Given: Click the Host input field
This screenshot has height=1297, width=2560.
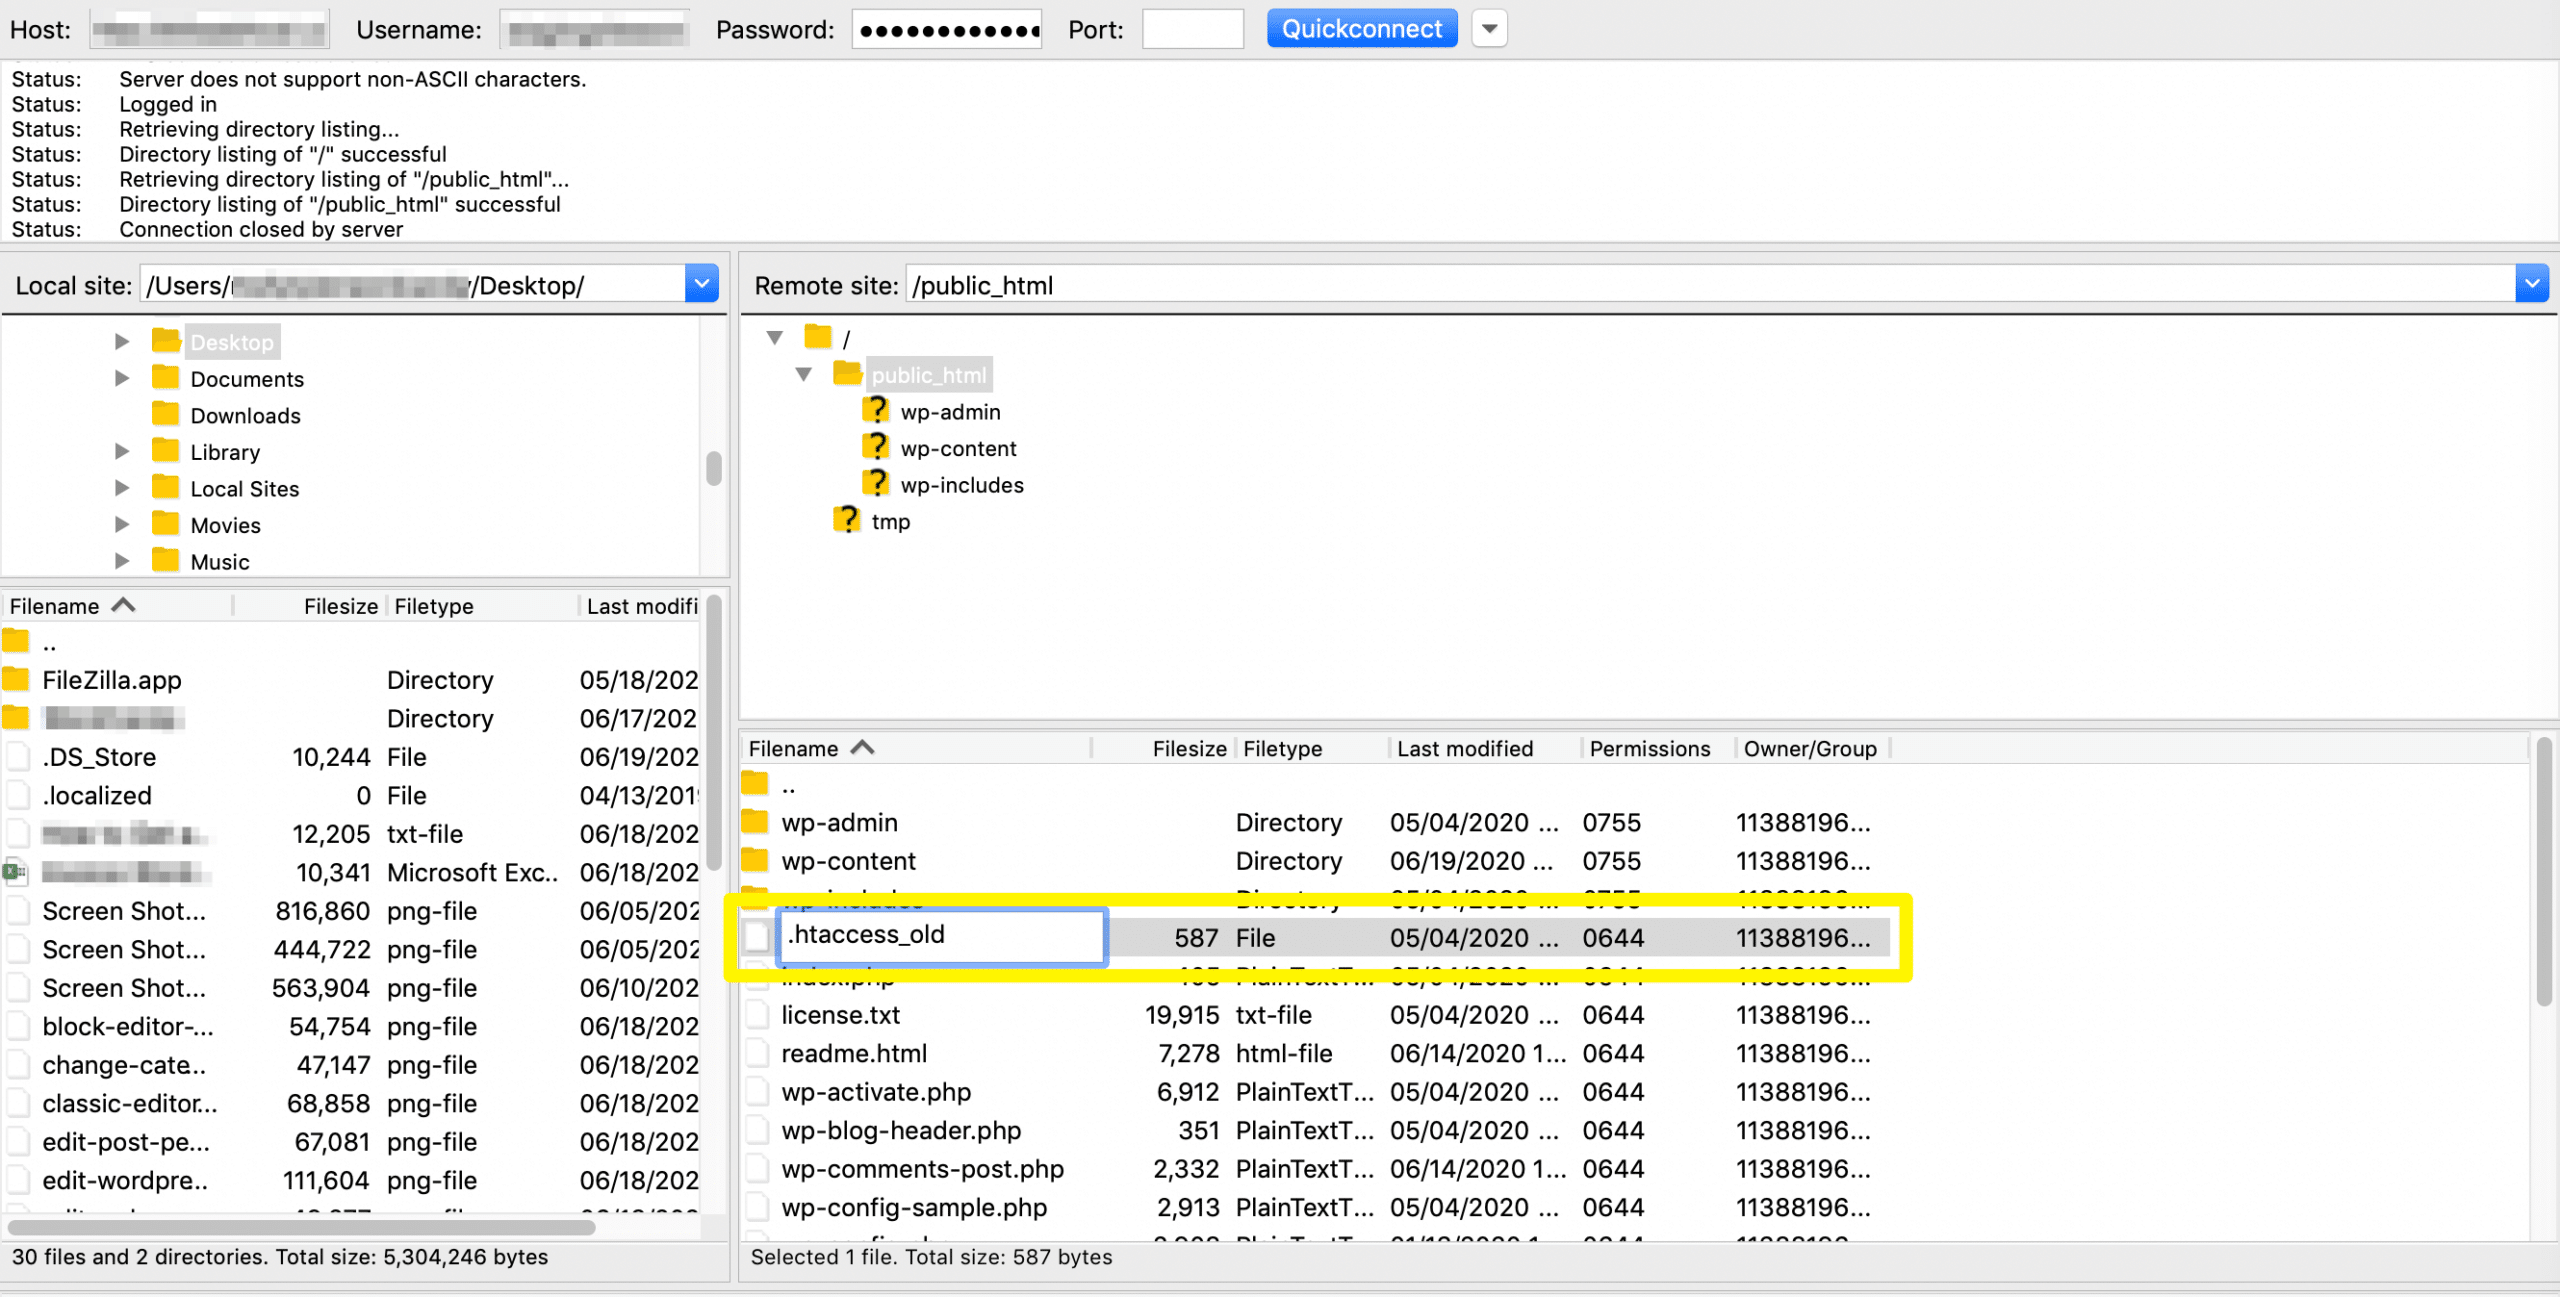Looking at the screenshot, I should coord(209,30).
